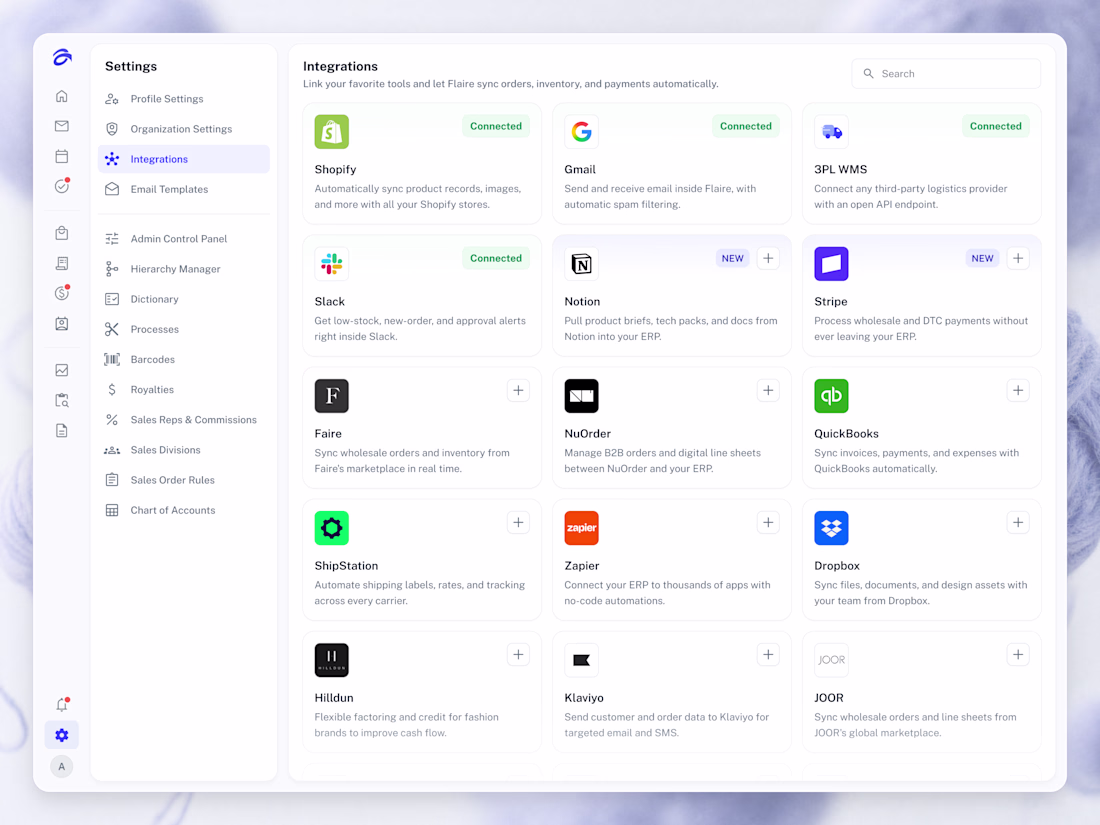Screen dimensions: 1100x825
Task: Add the NuOrder integration with plus button
Action: (x=768, y=390)
